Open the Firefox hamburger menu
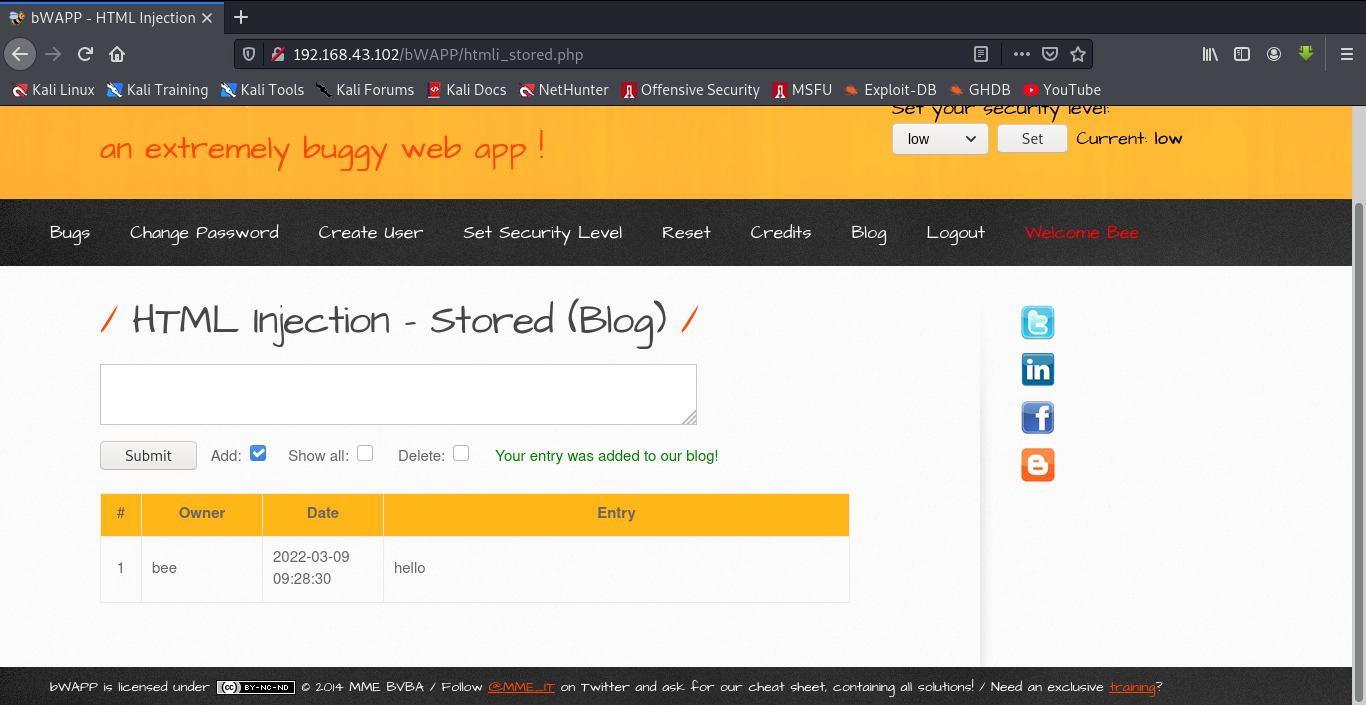The height and width of the screenshot is (705, 1366). (1346, 54)
